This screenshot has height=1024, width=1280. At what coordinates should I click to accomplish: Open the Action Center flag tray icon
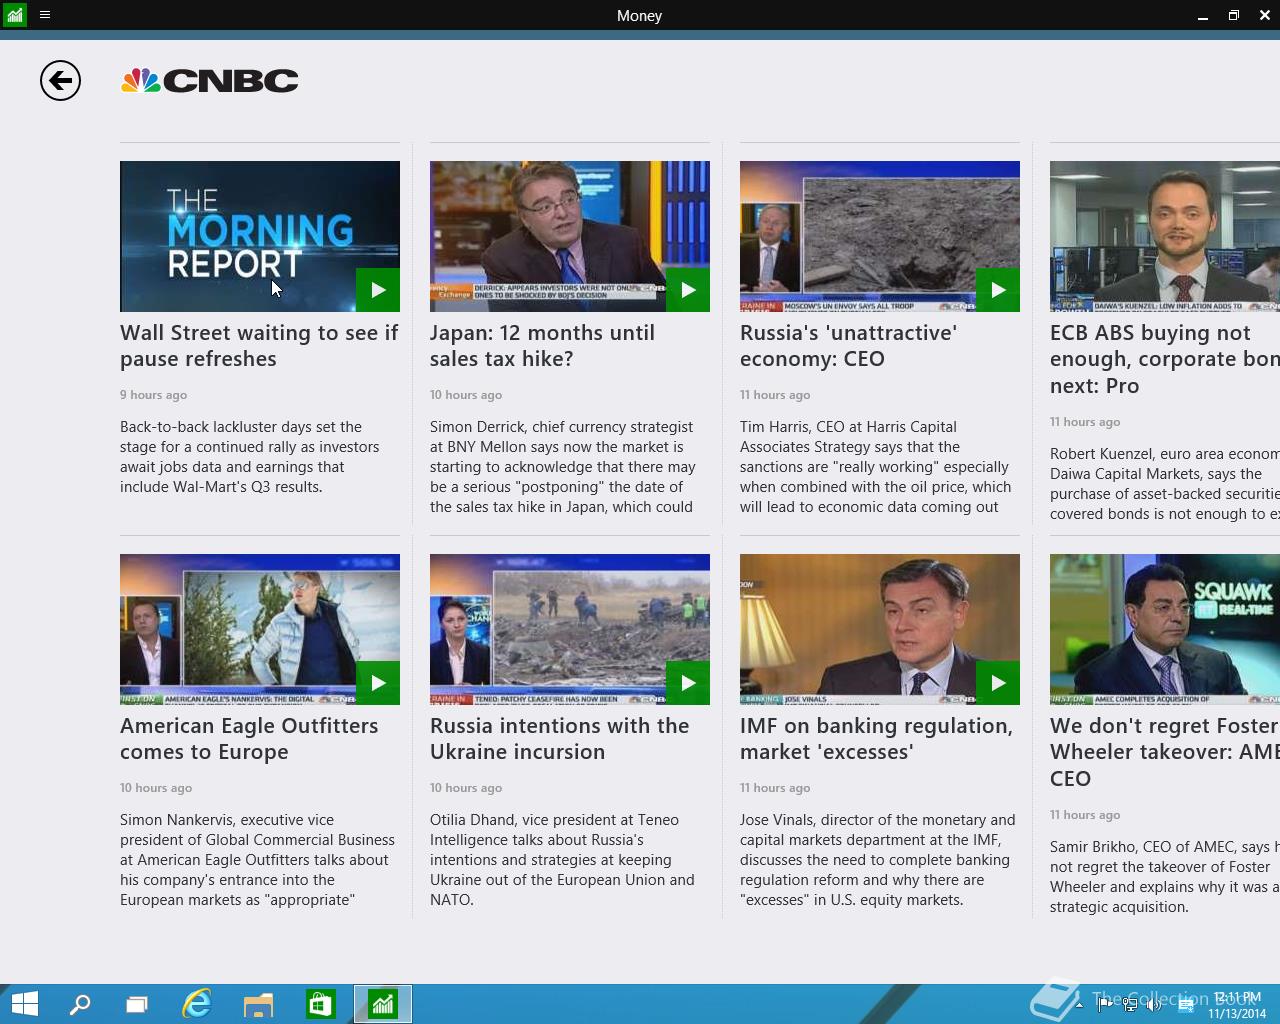click(x=1105, y=1005)
